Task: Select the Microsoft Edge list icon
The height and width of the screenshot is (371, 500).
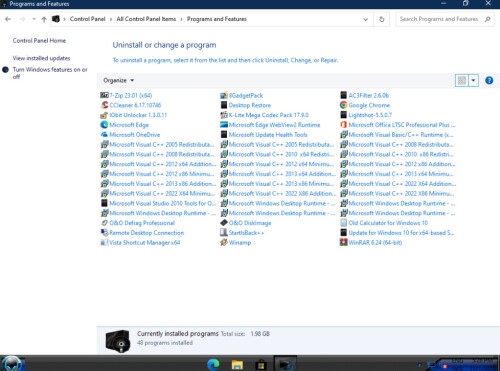Action: click(104, 125)
